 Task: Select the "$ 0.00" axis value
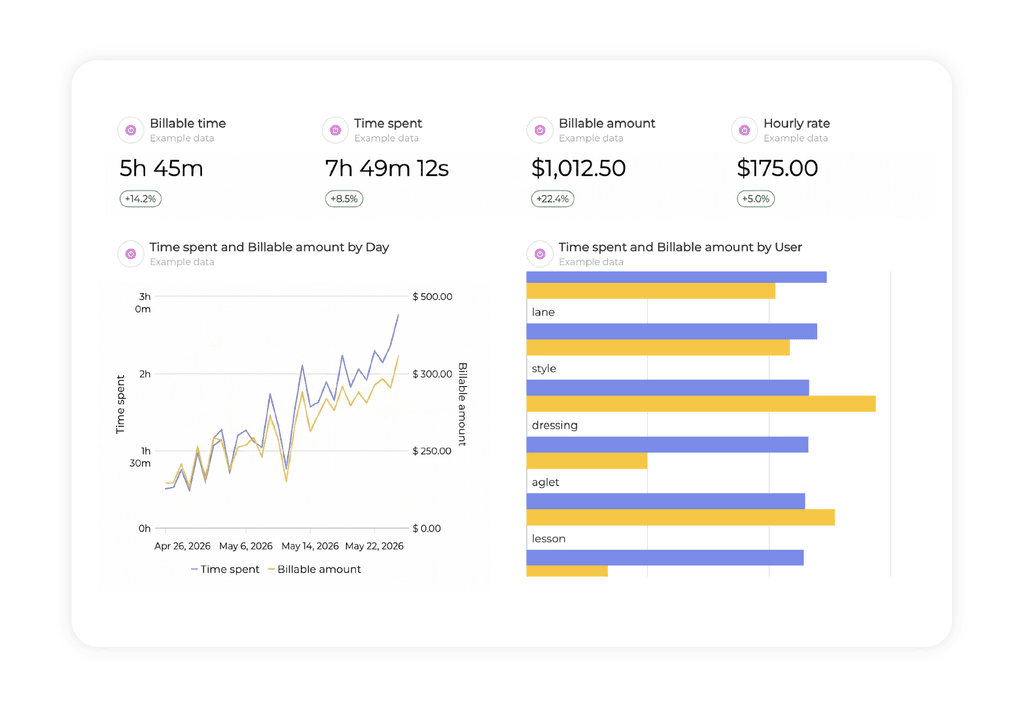tap(426, 529)
